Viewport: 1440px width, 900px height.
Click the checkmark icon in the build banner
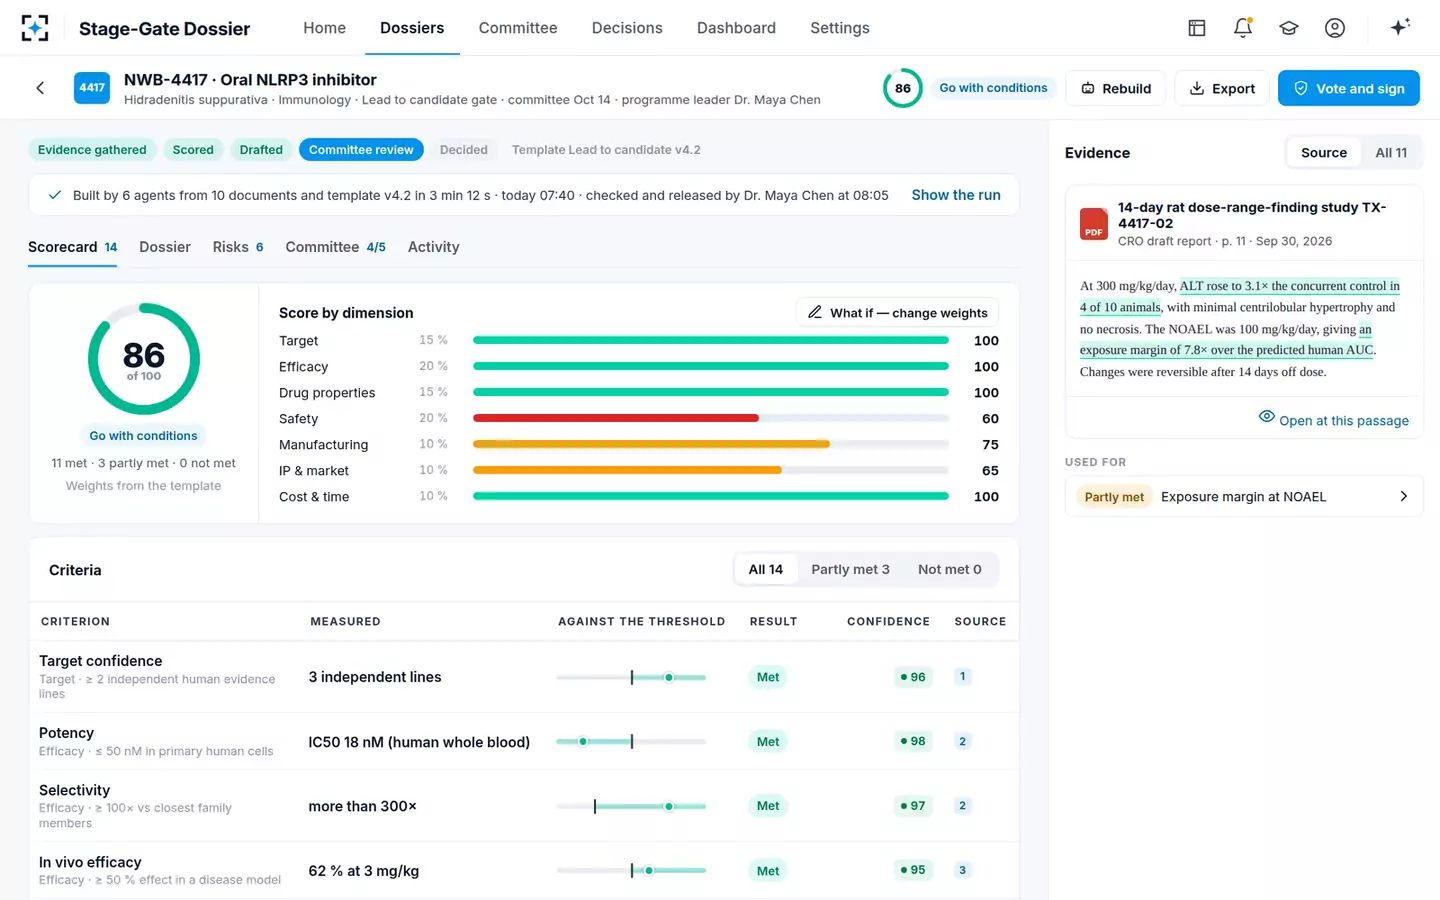pyautogui.click(x=55, y=195)
